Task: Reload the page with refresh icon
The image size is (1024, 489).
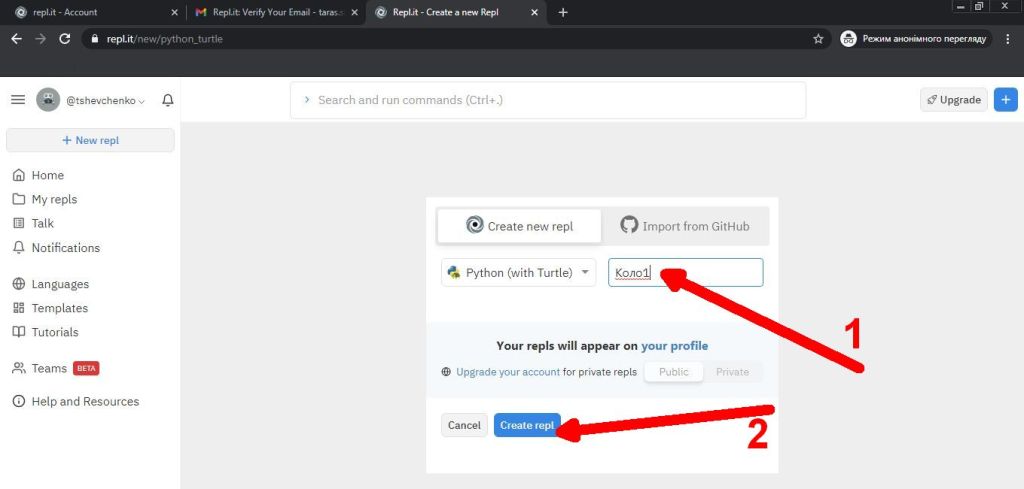Action: tap(64, 39)
